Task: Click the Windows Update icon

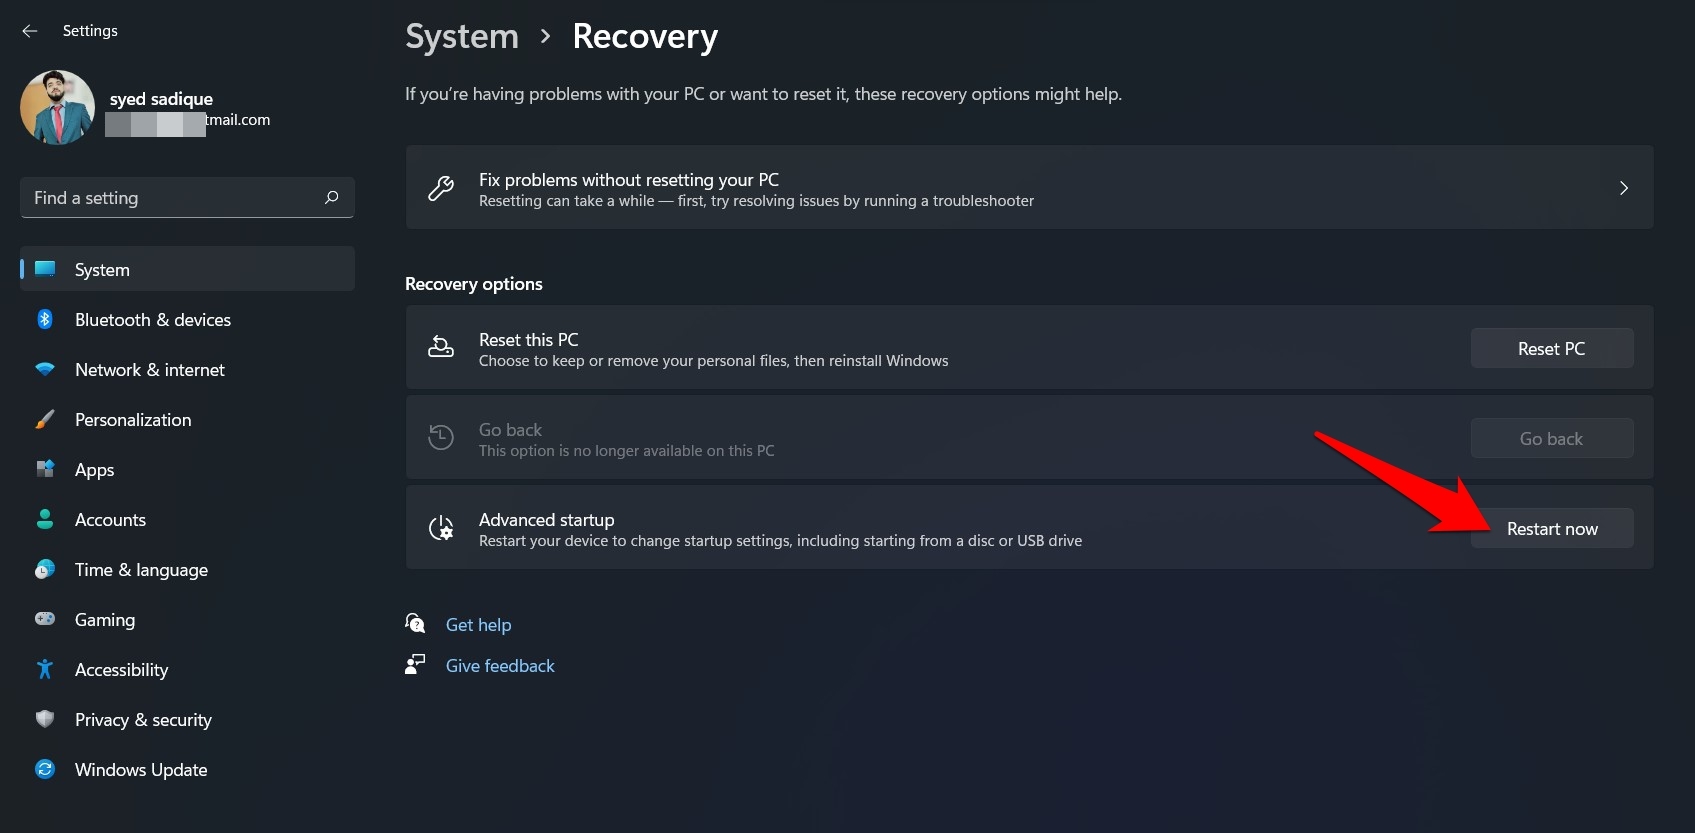Action: (45, 769)
